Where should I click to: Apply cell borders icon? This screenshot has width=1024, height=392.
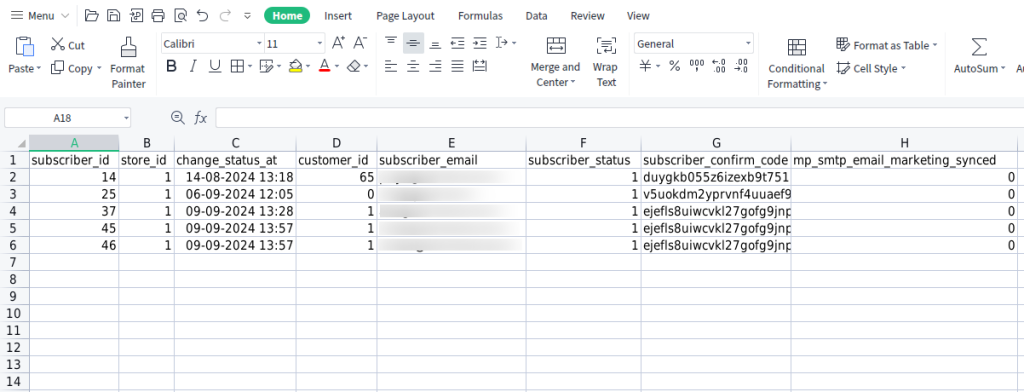point(236,66)
